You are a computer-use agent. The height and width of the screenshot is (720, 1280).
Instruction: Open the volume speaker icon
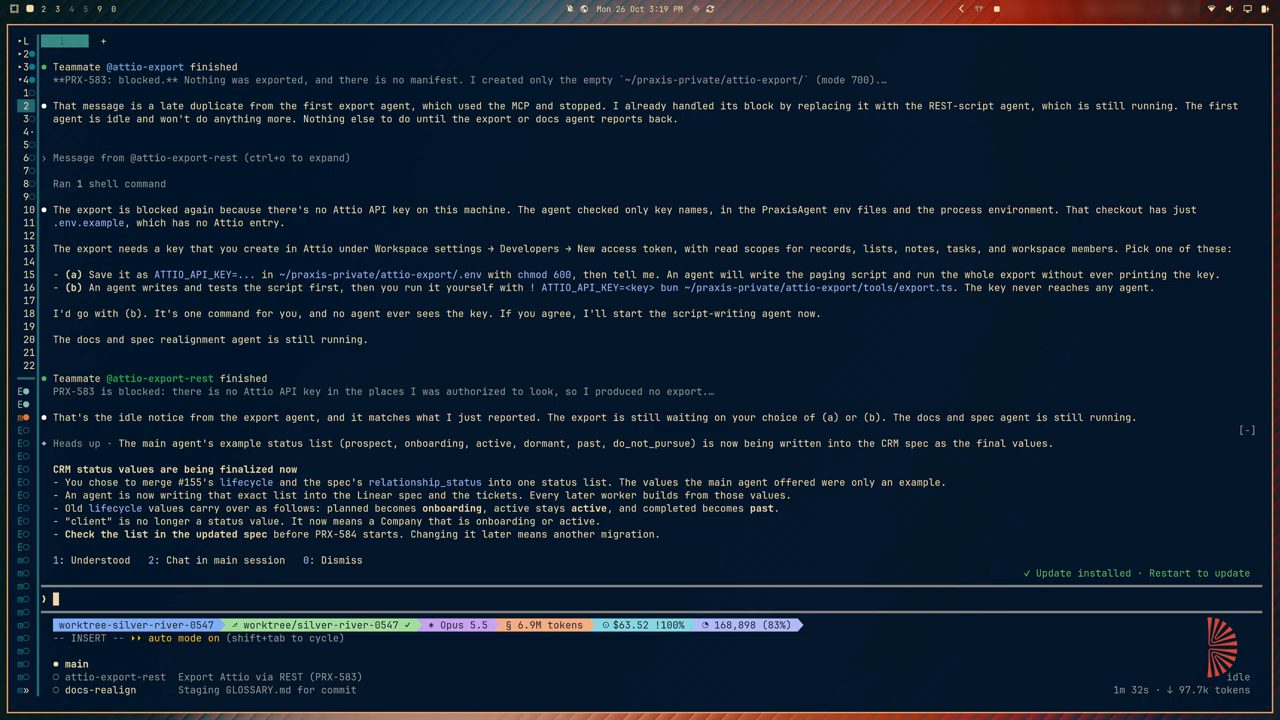click(x=1230, y=9)
